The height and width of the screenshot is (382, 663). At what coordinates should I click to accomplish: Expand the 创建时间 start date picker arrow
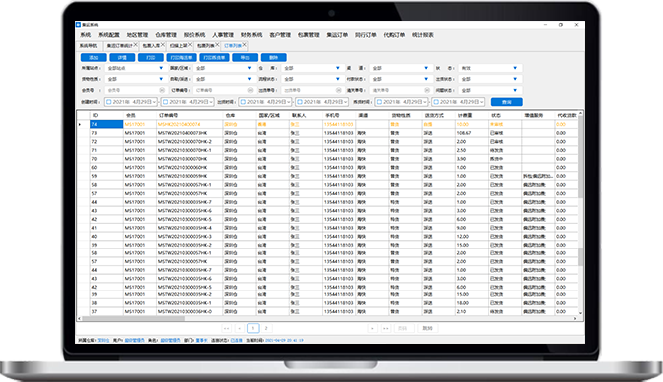tap(155, 102)
